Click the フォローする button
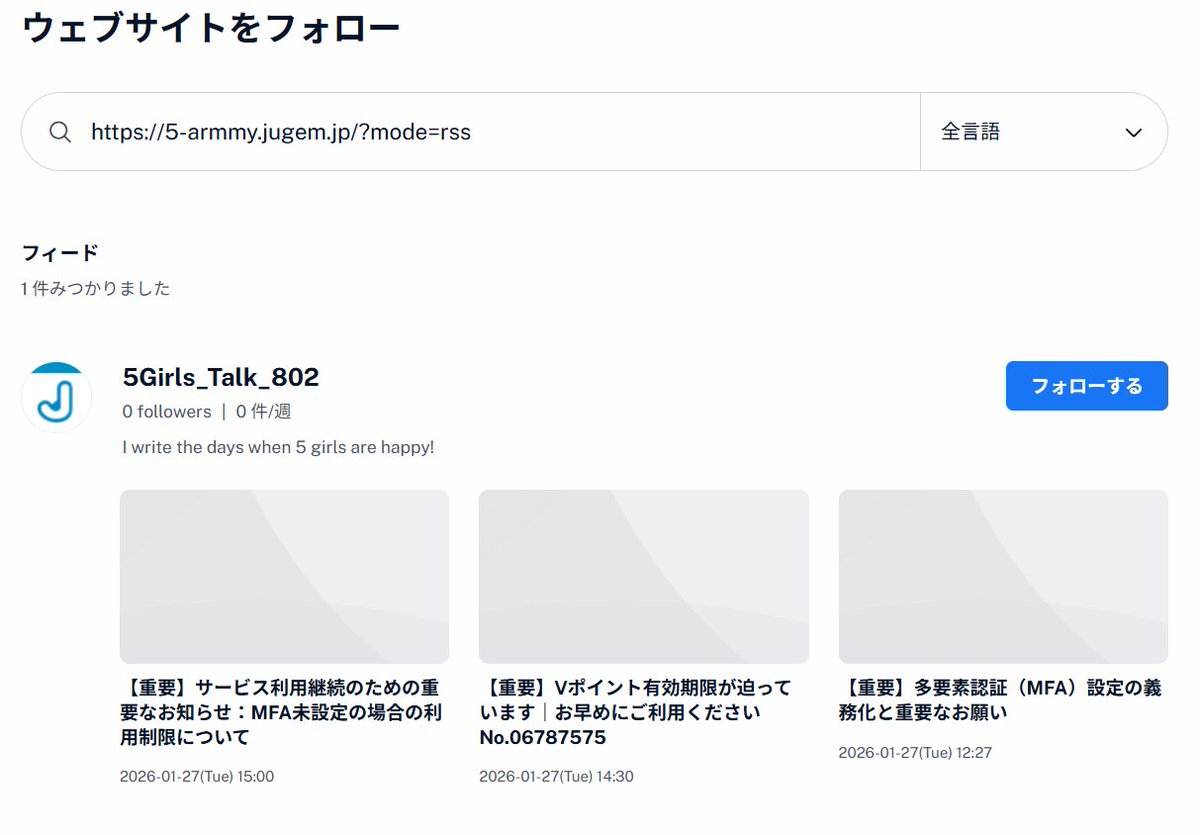The height and width of the screenshot is (835, 1200). click(x=1087, y=386)
